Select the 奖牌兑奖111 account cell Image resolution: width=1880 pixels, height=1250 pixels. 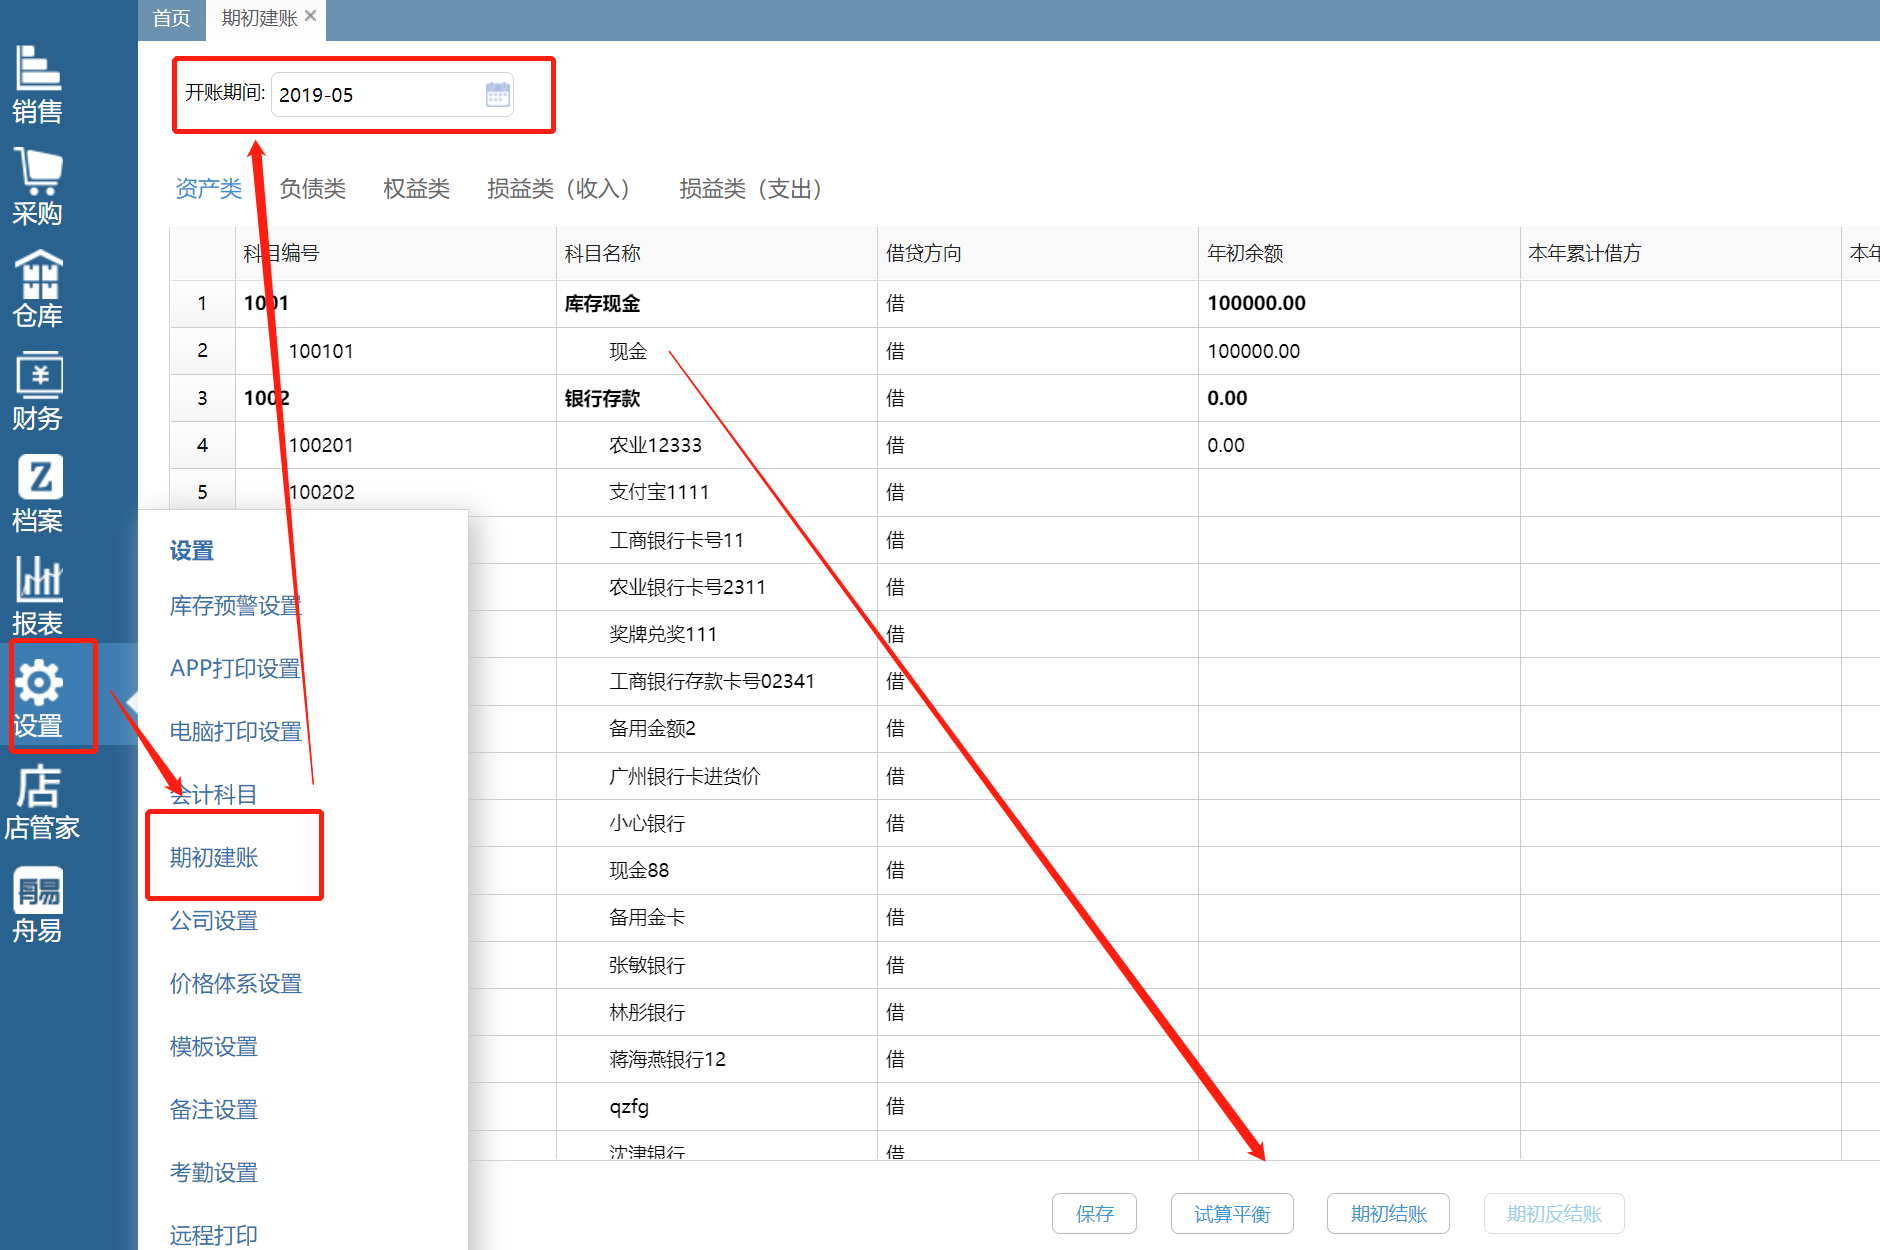click(x=716, y=634)
